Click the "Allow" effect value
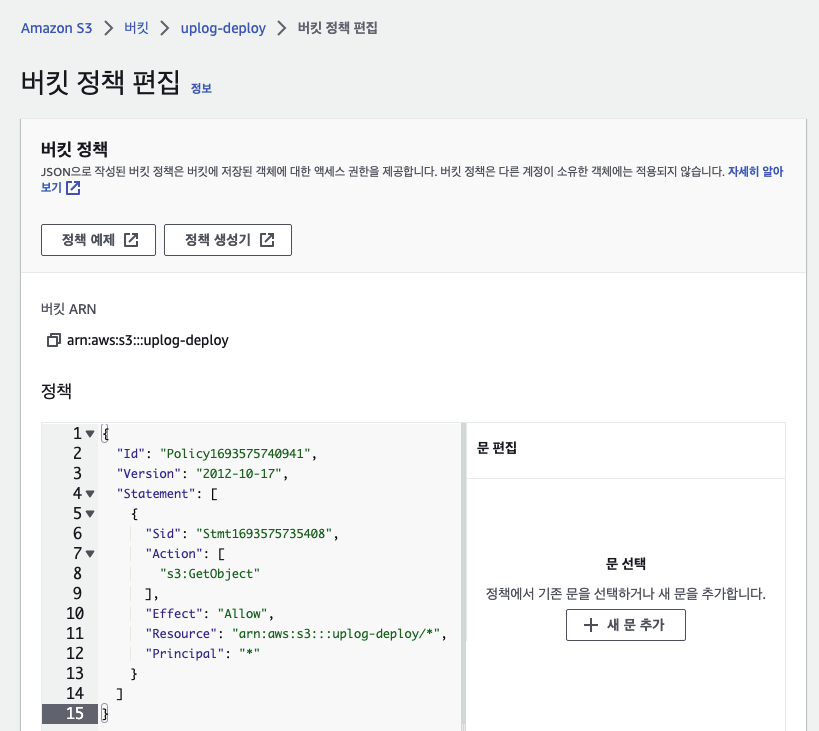819x731 pixels. tap(242, 614)
